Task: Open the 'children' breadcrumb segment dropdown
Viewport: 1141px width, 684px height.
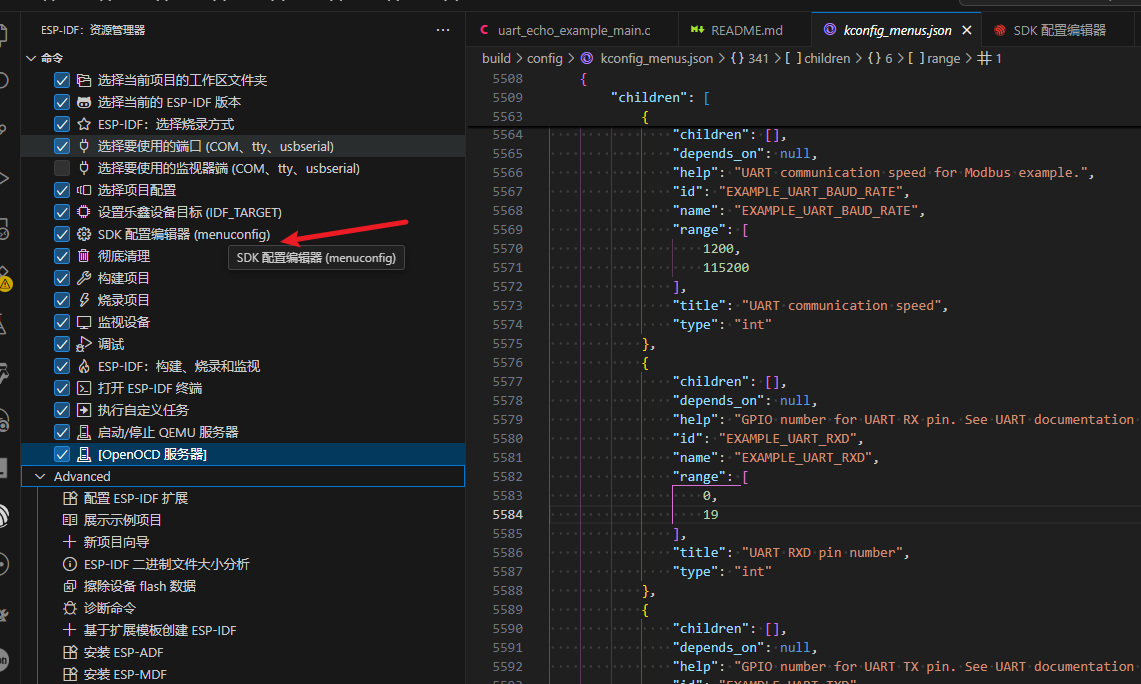Action: tap(827, 59)
